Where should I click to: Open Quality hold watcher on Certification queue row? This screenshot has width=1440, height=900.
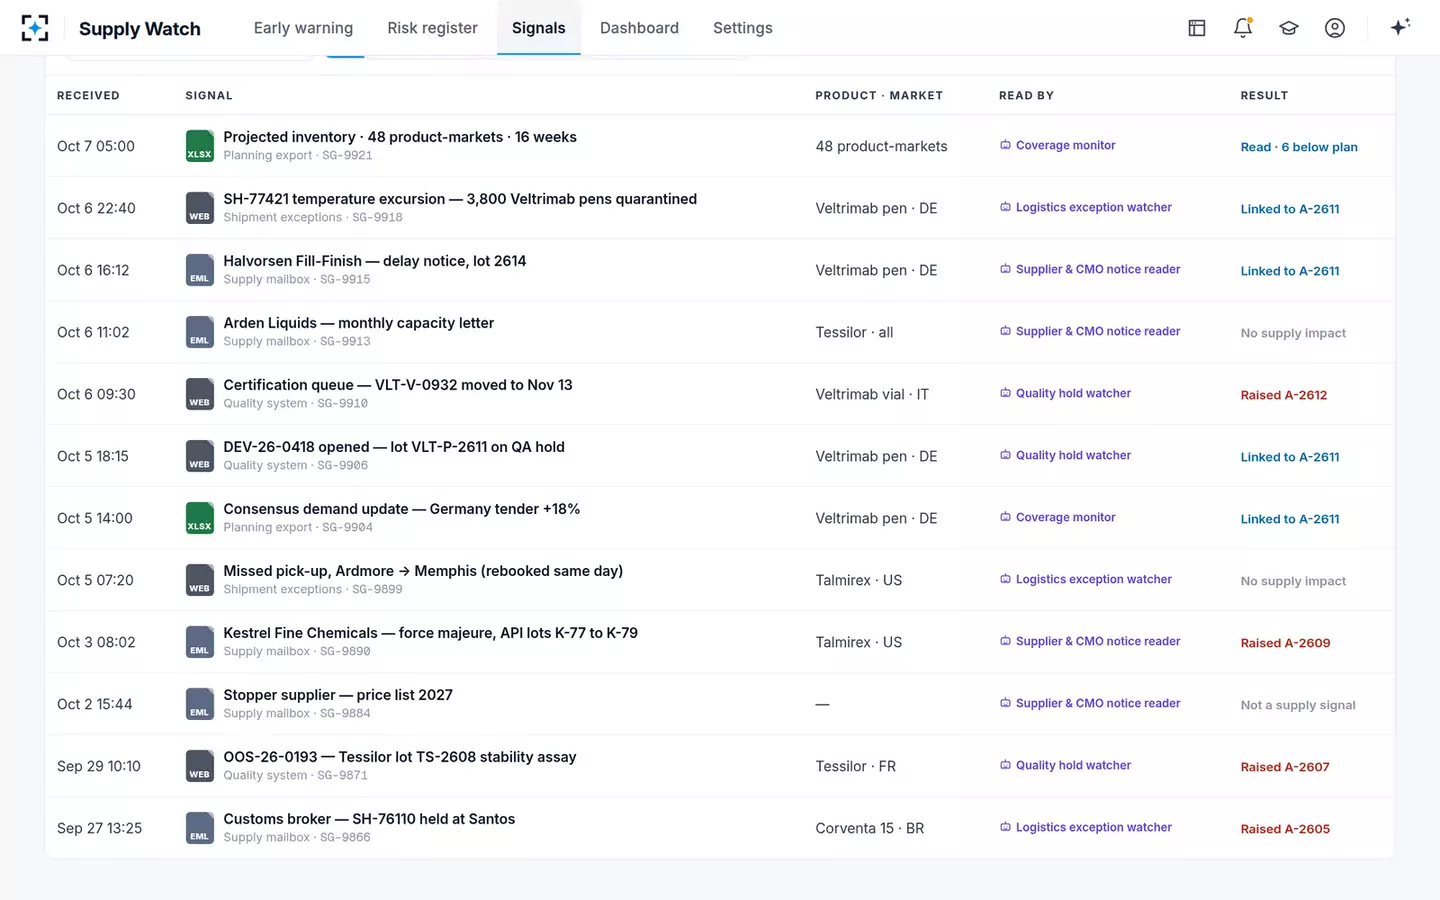(1066, 393)
